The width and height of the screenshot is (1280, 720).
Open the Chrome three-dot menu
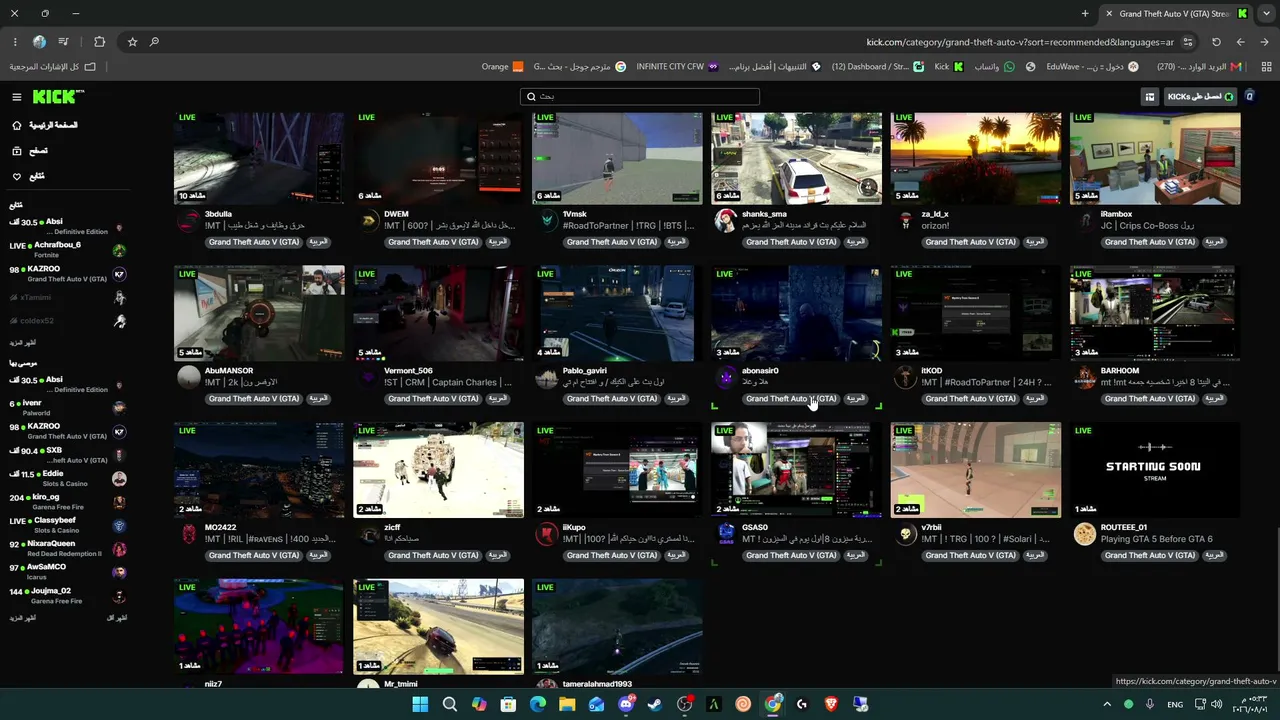pos(15,42)
